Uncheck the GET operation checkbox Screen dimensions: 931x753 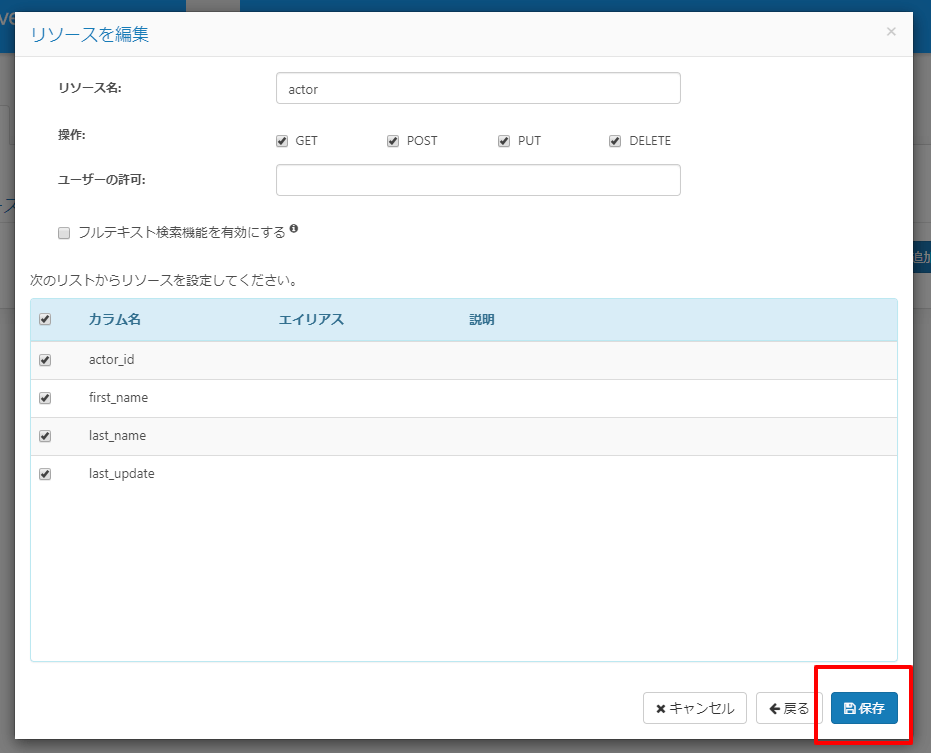(282, 141)
